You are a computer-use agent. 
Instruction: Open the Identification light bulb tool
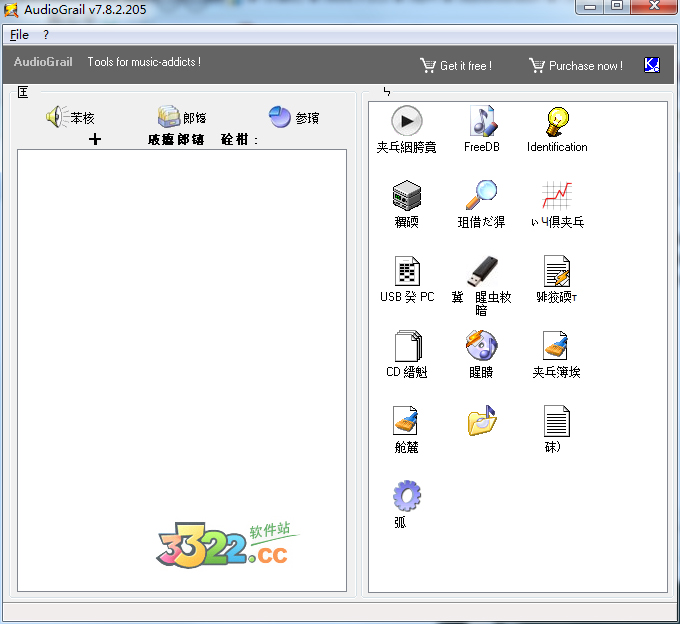click(x=557, y=129)
